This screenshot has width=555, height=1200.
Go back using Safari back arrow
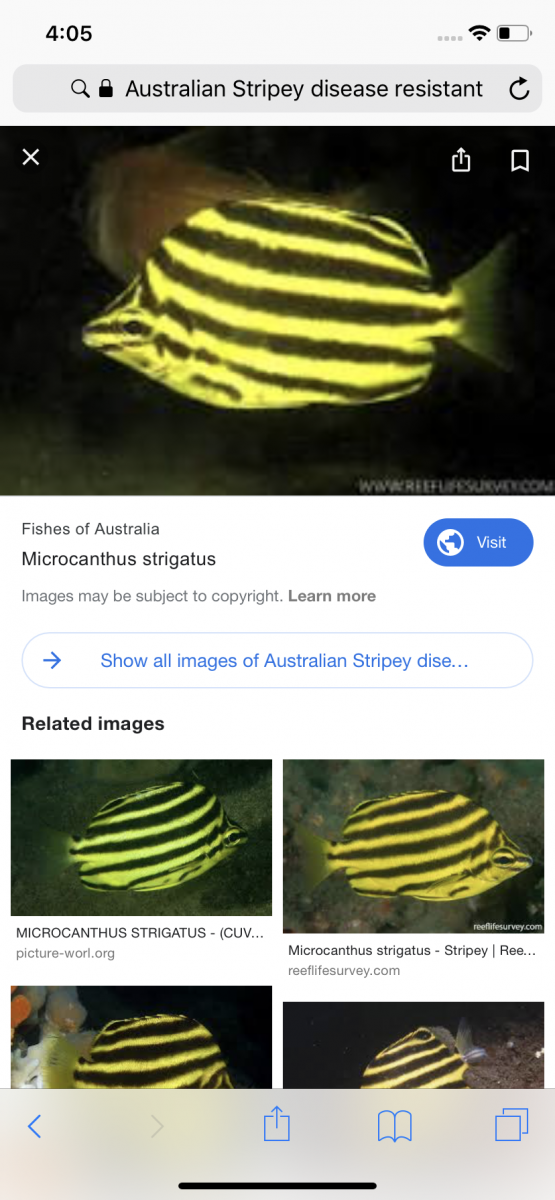click(34, 1126)
